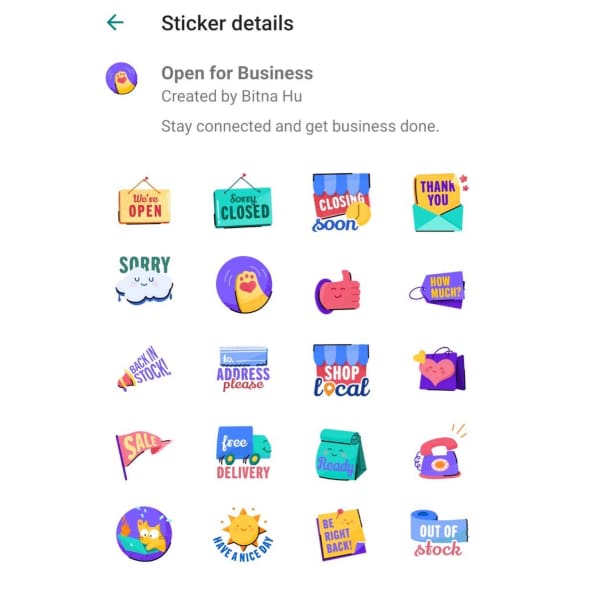Screen dimensions: 600x600
Task: Open the Open for Business pack avatar
Action: 121,78
